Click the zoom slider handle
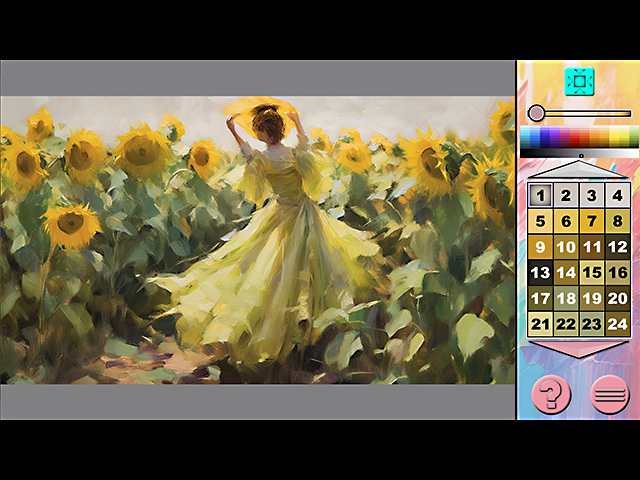The image size is (640, 480). [537, 113]
